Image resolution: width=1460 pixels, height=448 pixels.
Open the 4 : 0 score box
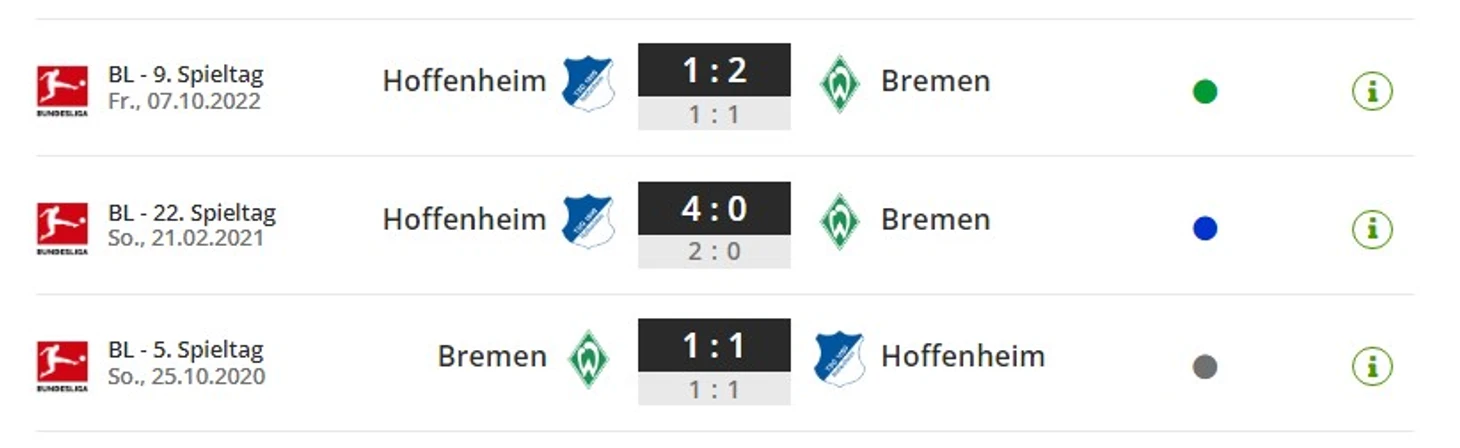[714, 208]
